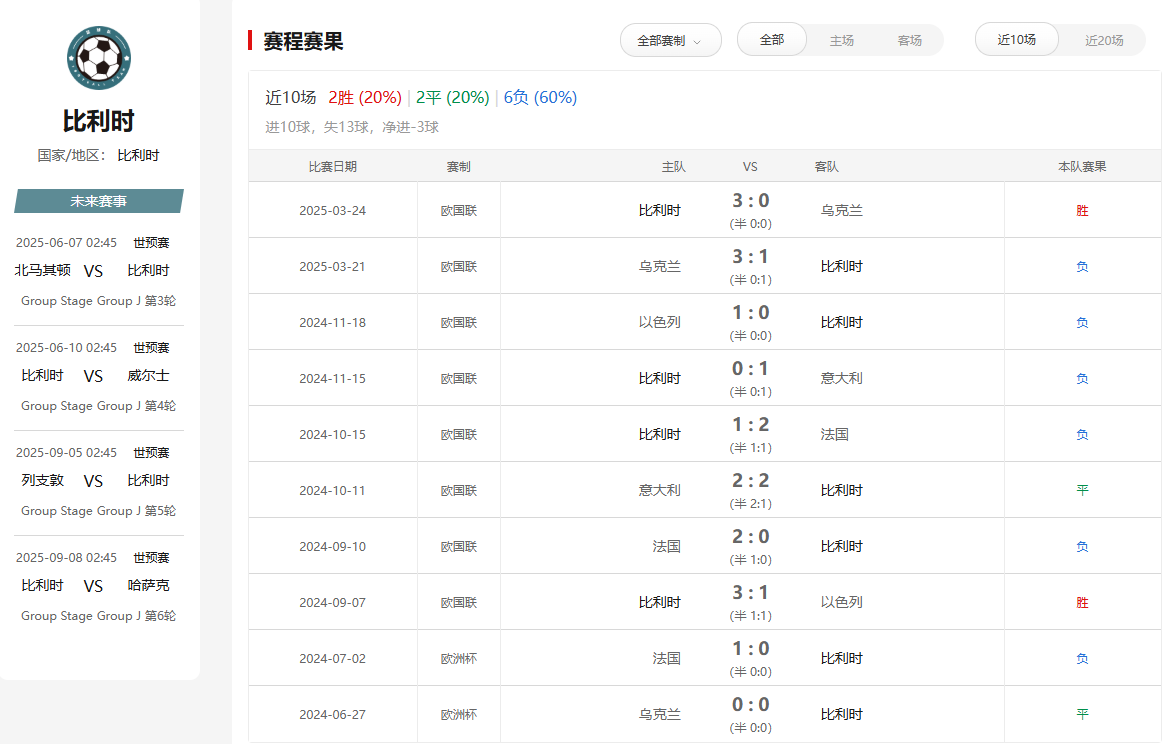
Task: Open the 全部赛制 competition dropdown
Action: point(670,41)
